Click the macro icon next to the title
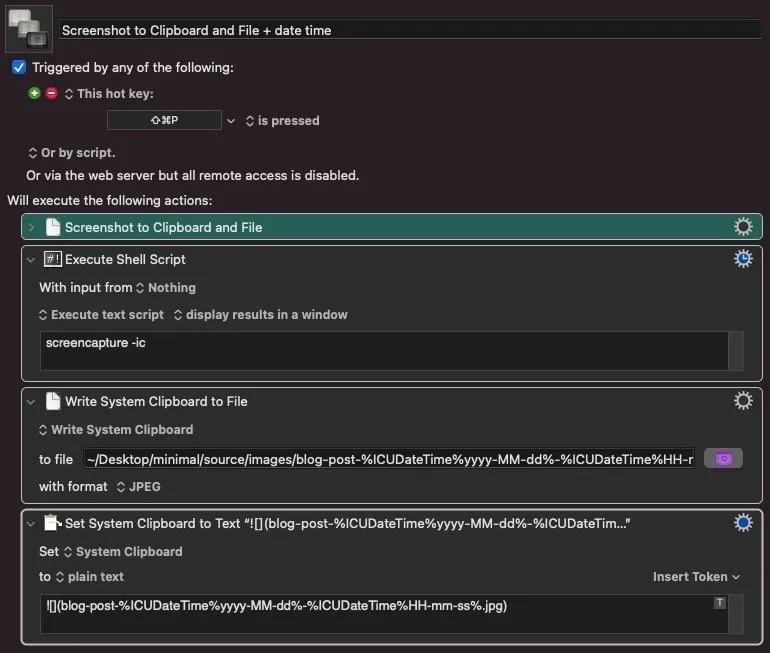 (x=29, y=29)
